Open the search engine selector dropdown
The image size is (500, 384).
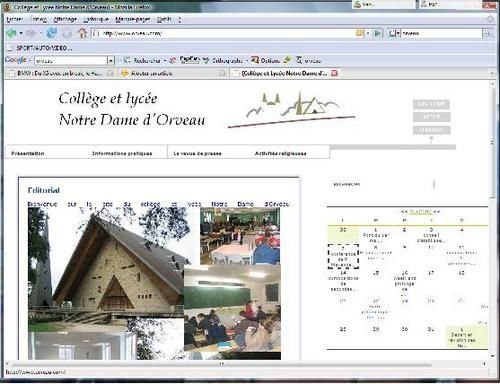point(394,33)
